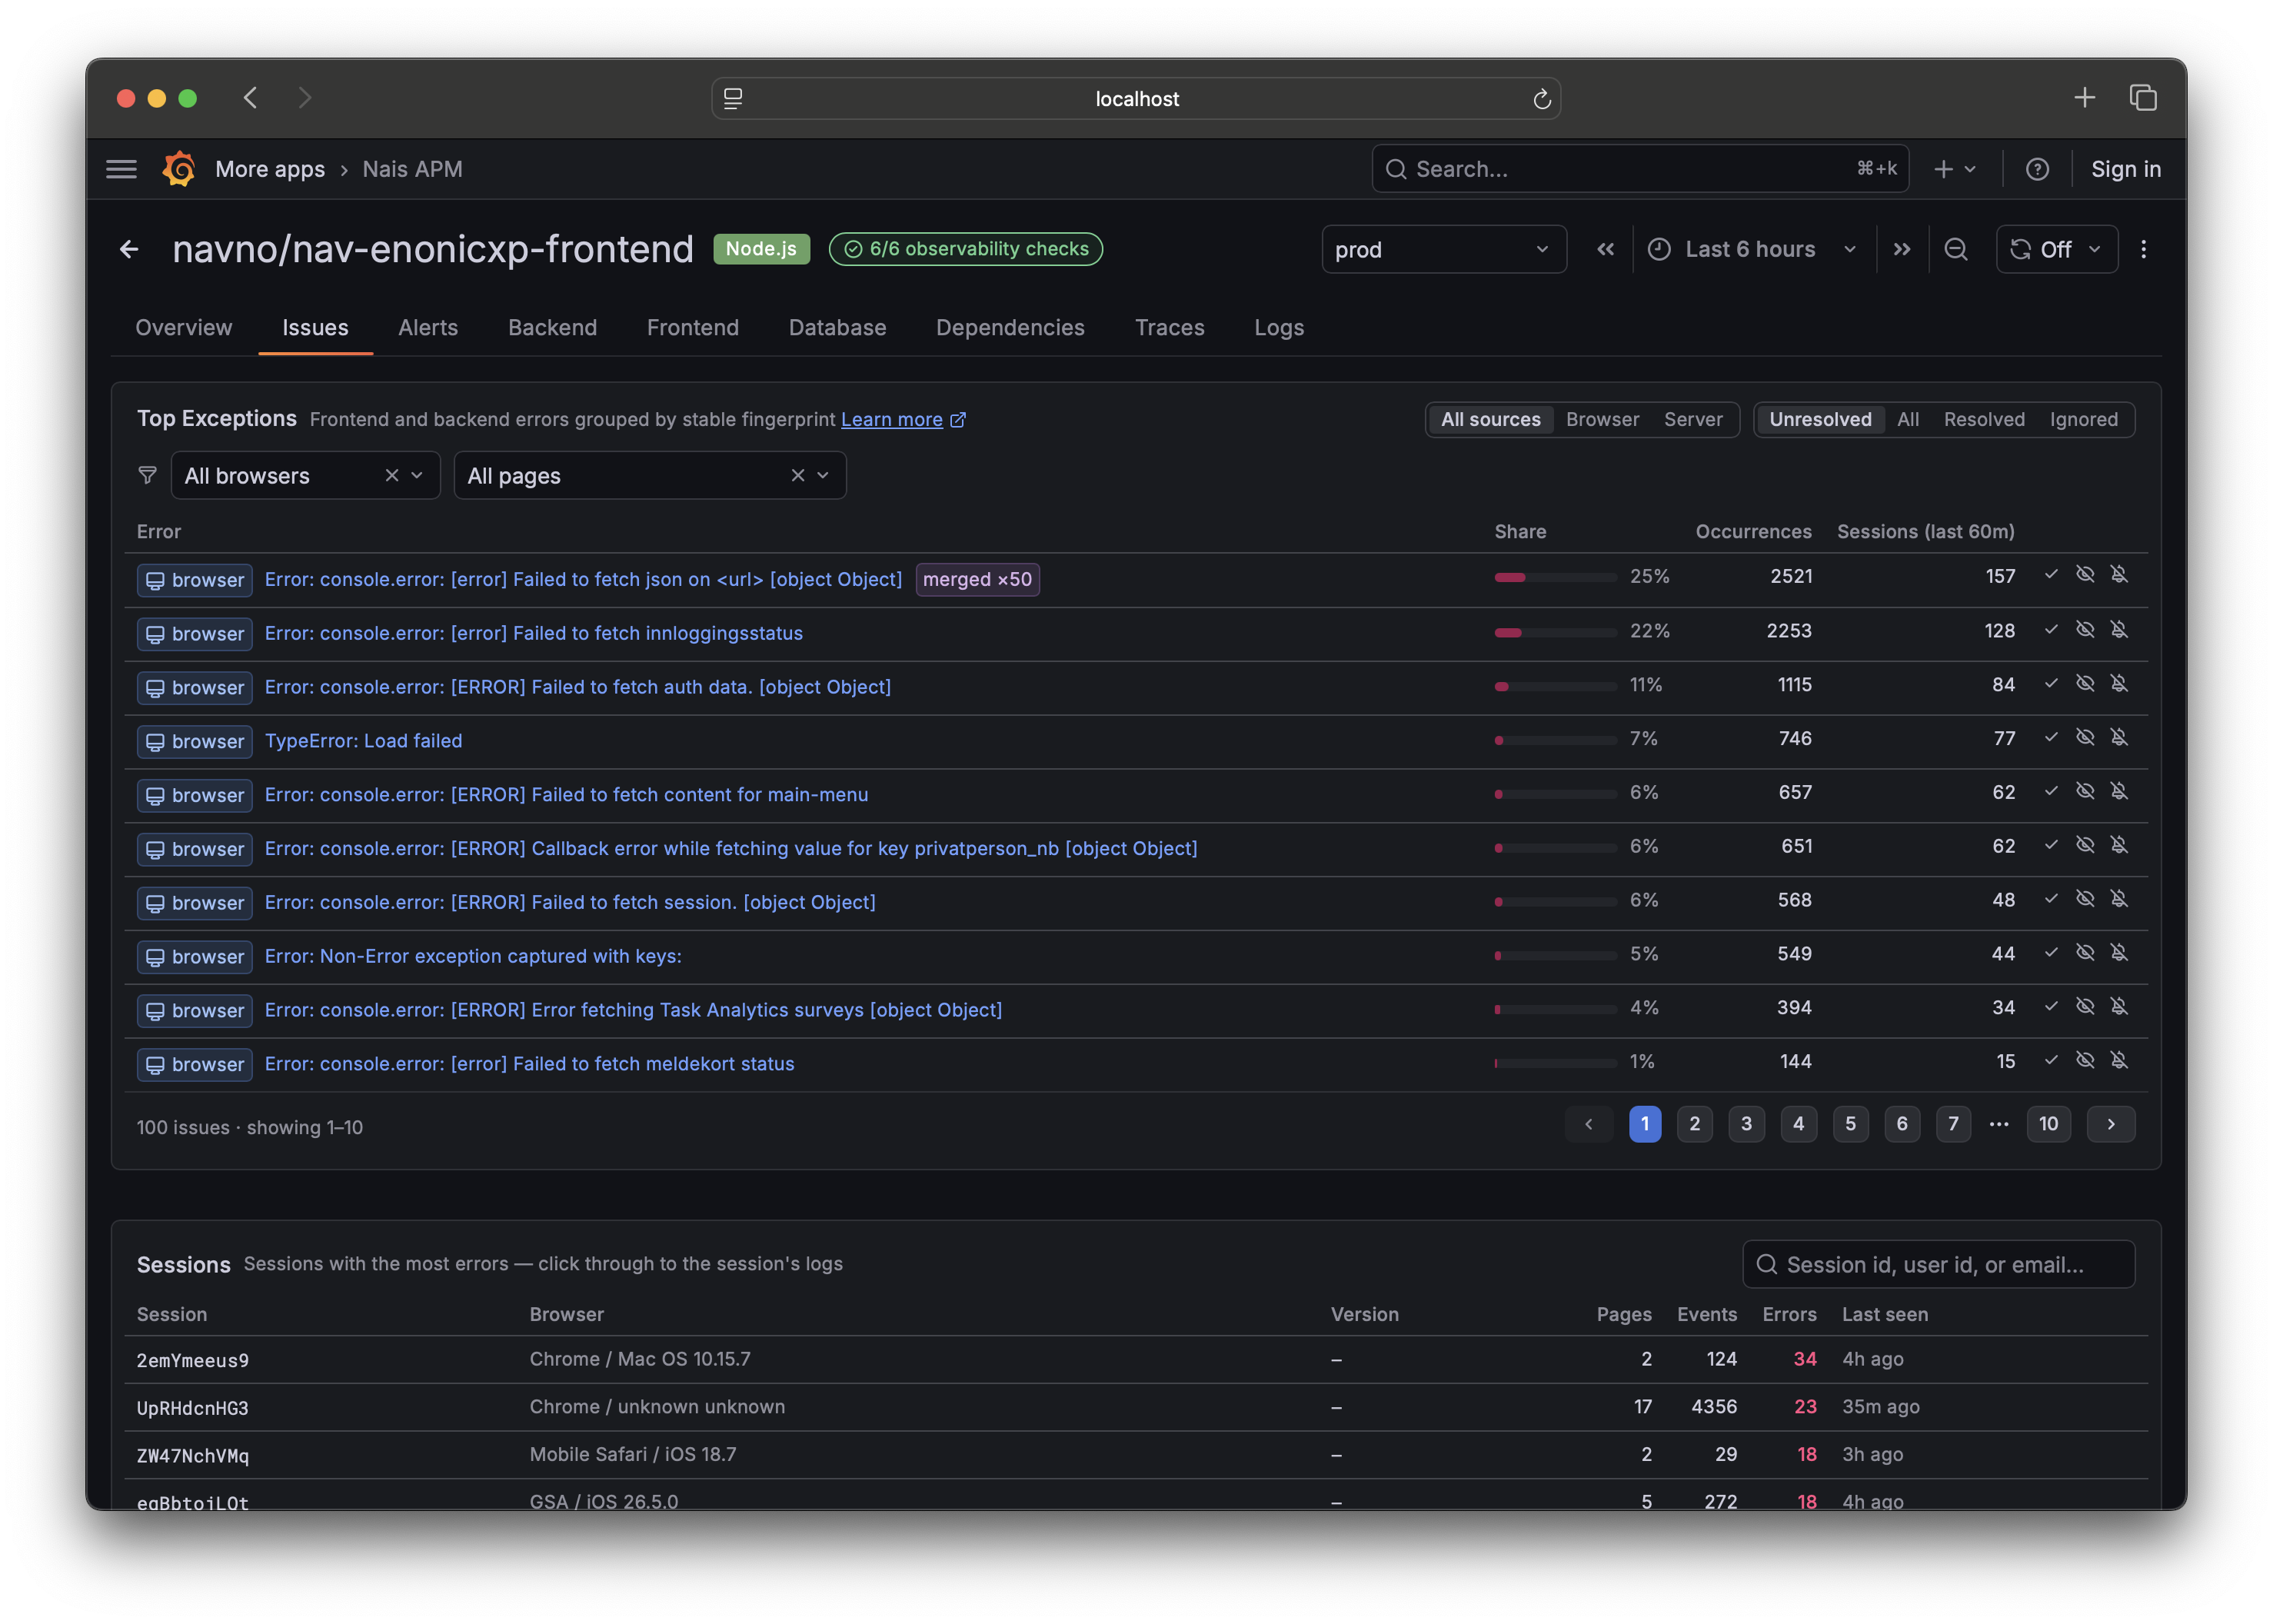Screen dimensions: 2273x1624
Task: Click share bar for Failed to fetch json
Action: coord(1555,577)
